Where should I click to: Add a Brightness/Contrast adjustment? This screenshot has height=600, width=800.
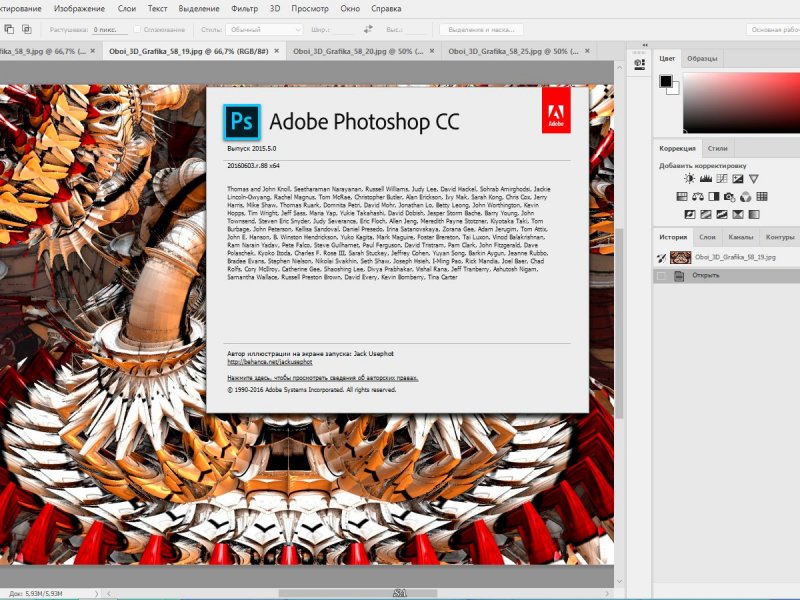689,179
